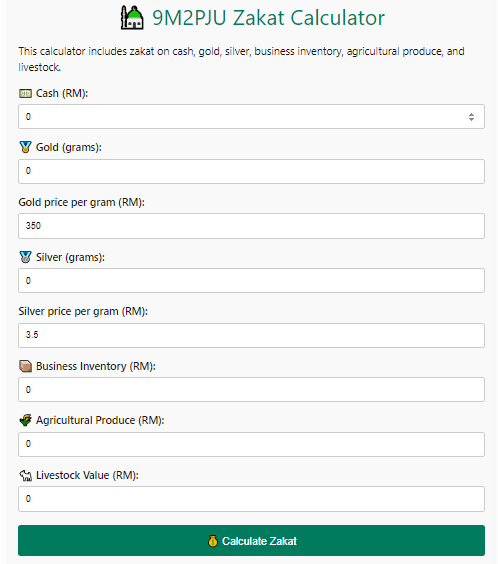
Task: Click the cash banknote icon
Action: pos(25,94)
